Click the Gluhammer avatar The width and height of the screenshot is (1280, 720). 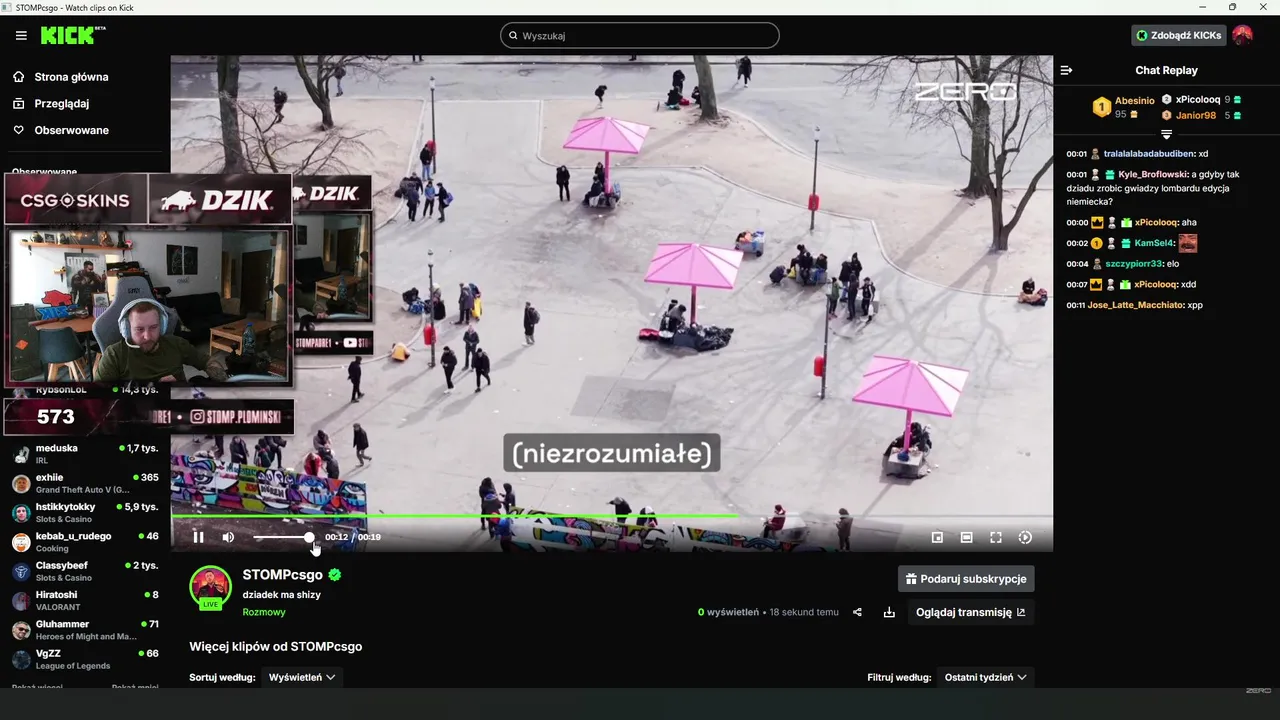[20, 630]
